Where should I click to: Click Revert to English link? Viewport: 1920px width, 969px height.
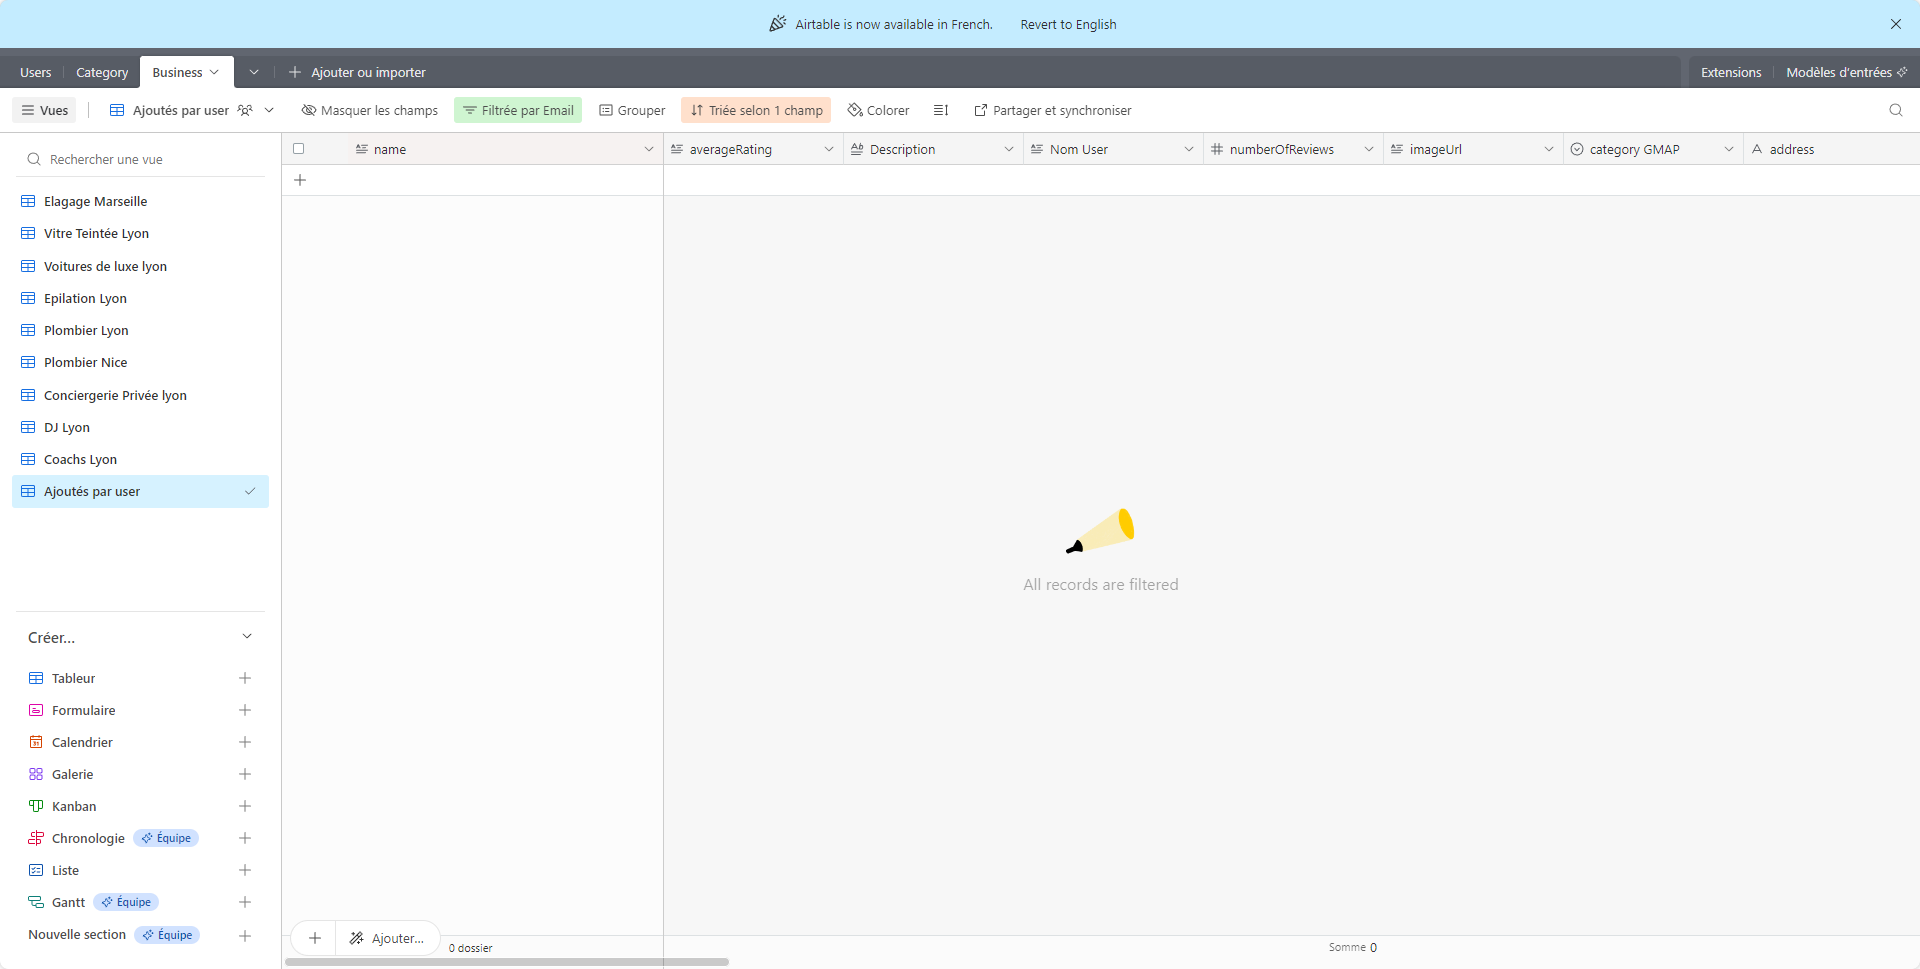(x=1068, y=24)
